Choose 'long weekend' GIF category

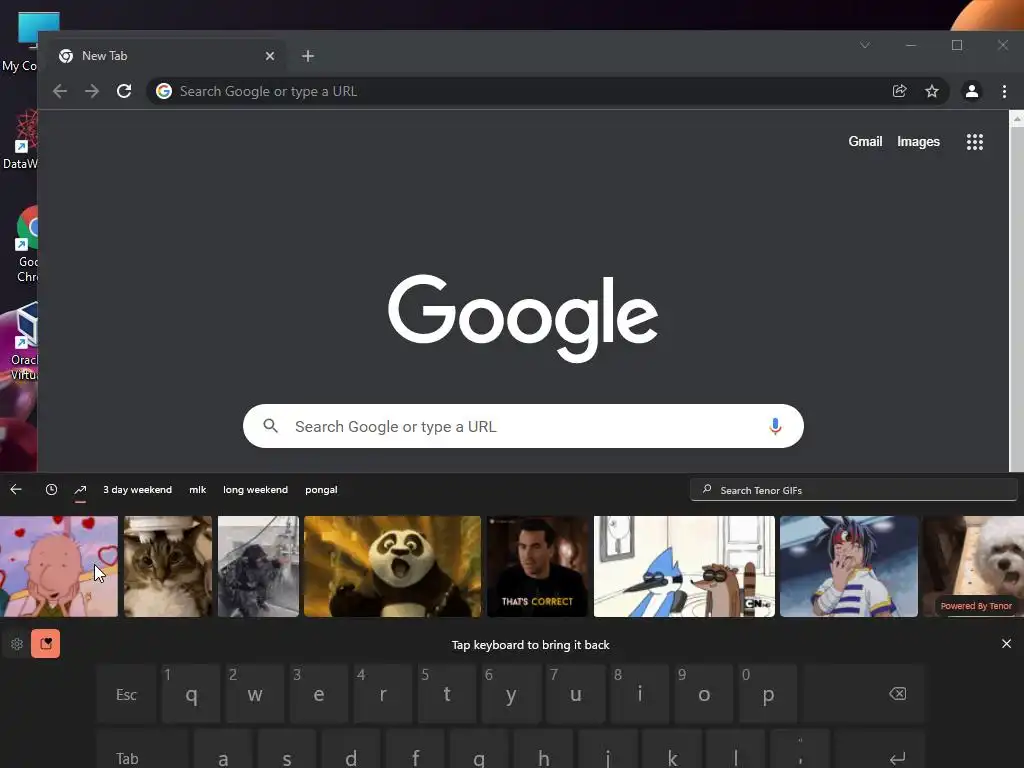coord(255,490)
